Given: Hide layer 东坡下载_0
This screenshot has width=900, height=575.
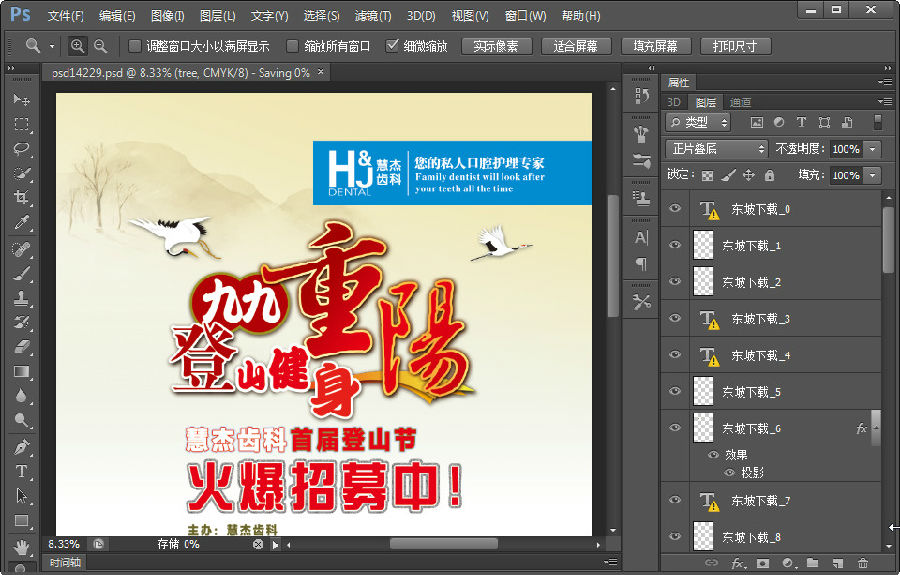Looking at the screenshot, I should click(675, 208).
